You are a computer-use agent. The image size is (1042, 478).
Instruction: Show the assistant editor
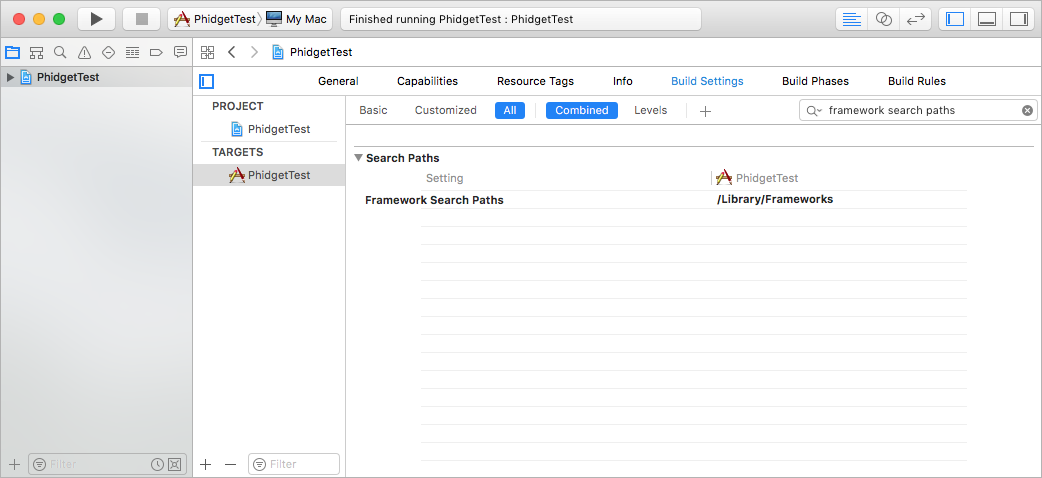883,19
